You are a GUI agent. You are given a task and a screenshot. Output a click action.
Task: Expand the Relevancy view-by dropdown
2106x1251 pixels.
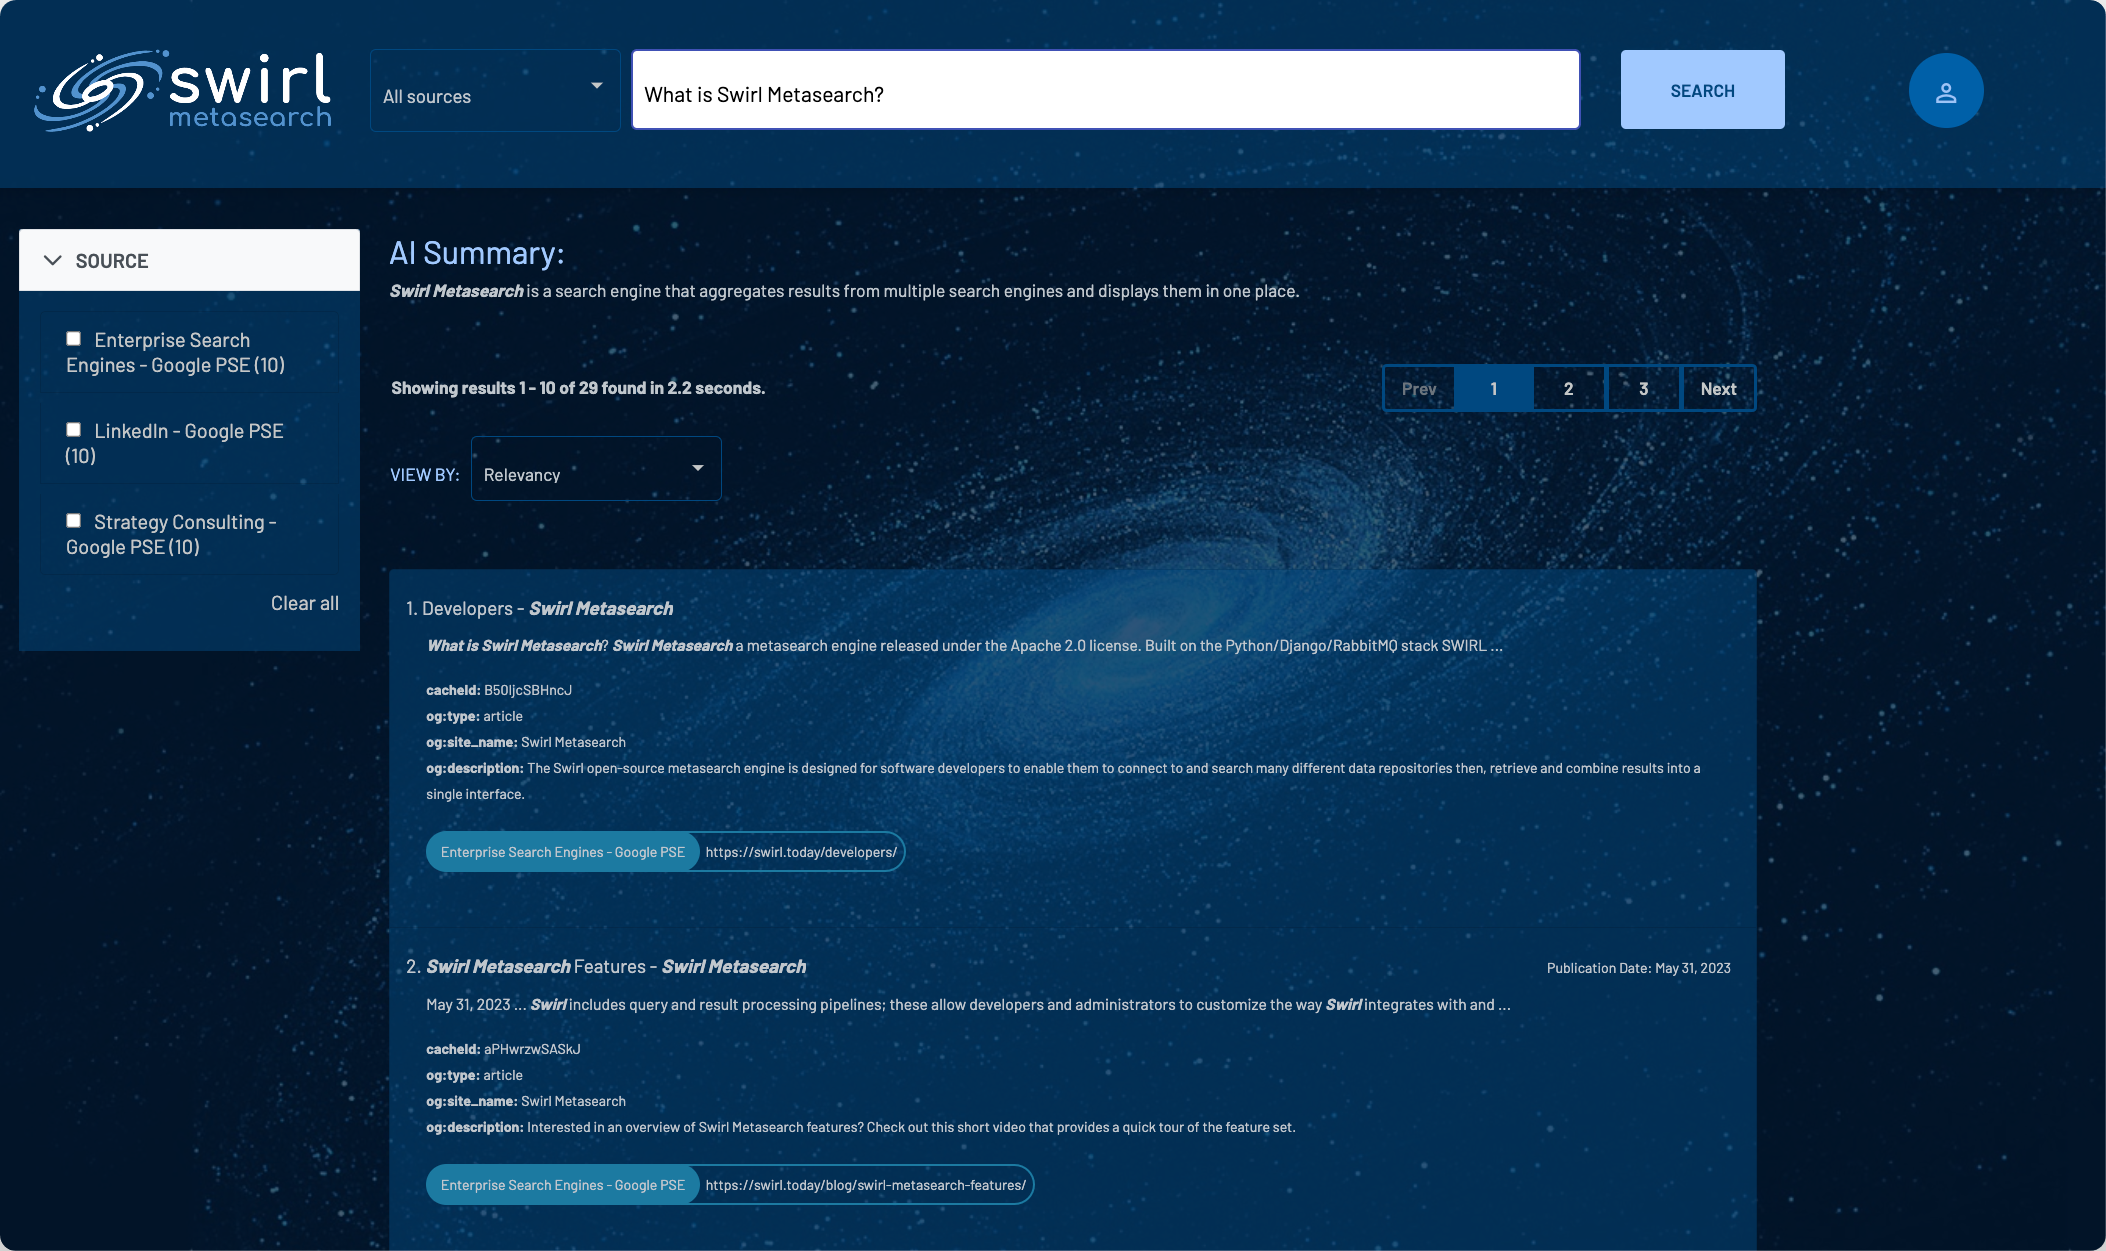(x=595, y=469)
